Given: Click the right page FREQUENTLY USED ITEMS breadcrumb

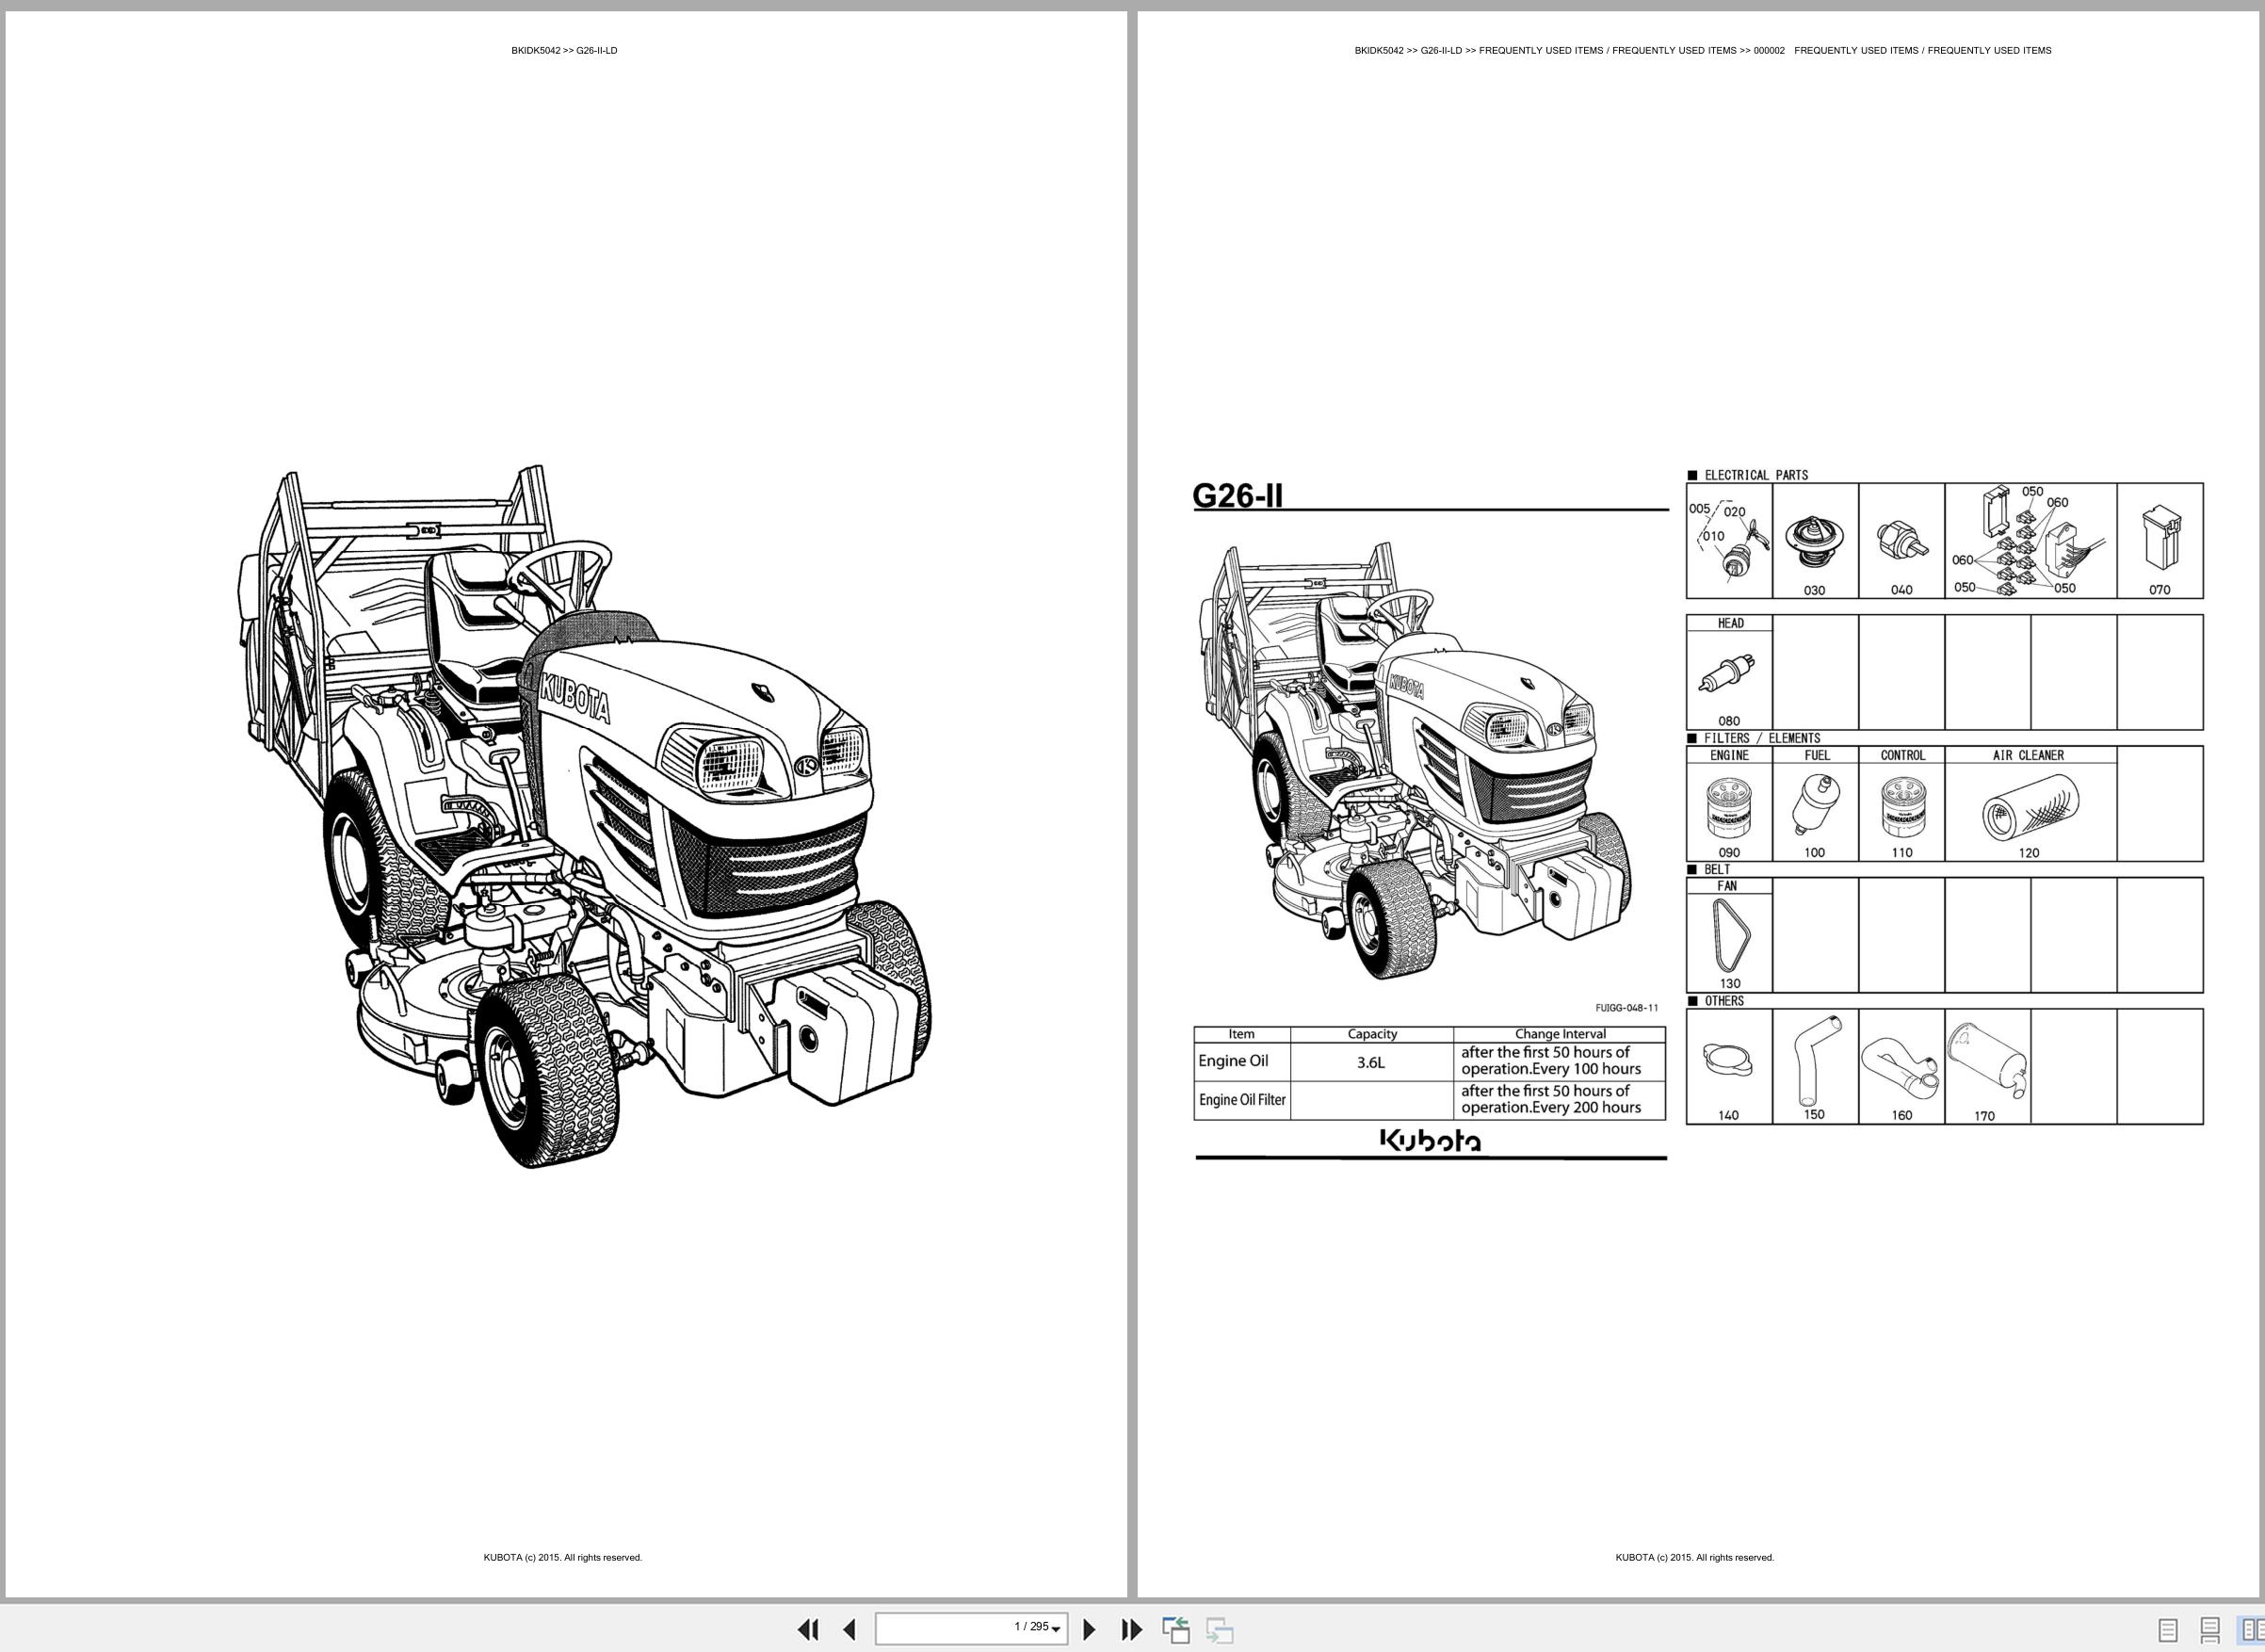Looking at the screenshot, I should coord(1703,50).
